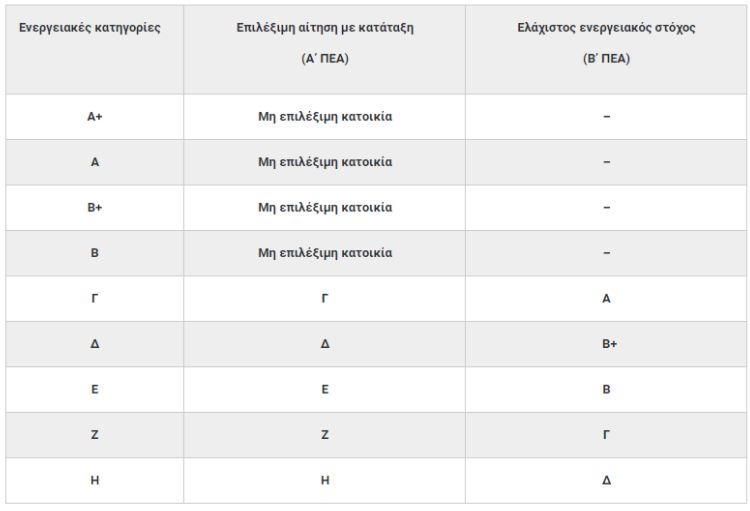Click the Z cell in the eligibility column

tap(325, 435)
